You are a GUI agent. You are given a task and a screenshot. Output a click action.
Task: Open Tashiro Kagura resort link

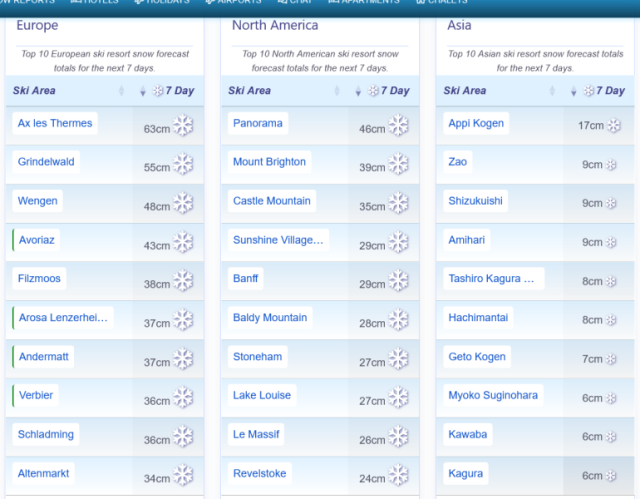click(493, 279)
